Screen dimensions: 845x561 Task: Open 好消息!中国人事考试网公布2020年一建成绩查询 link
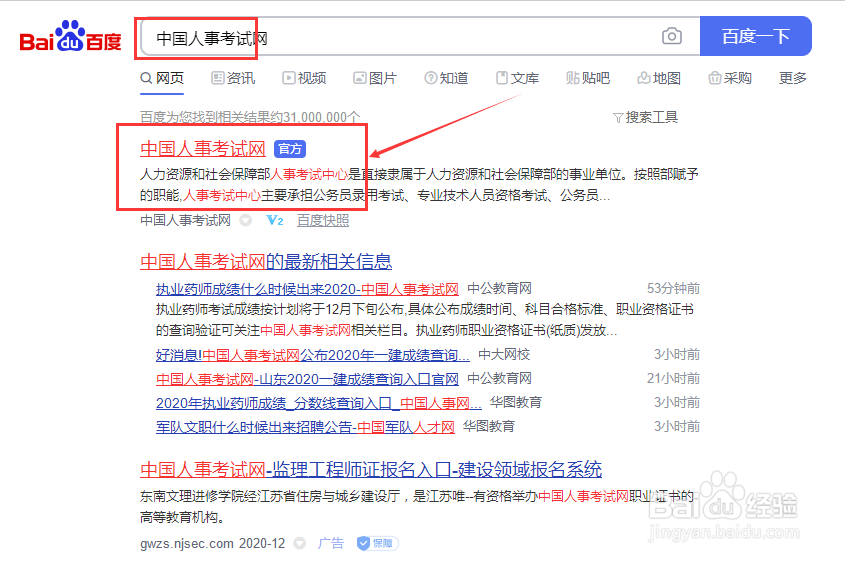tap(313, 355)
